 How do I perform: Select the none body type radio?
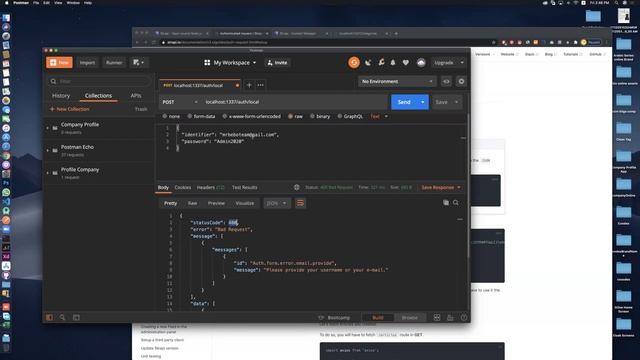(165, 116)
